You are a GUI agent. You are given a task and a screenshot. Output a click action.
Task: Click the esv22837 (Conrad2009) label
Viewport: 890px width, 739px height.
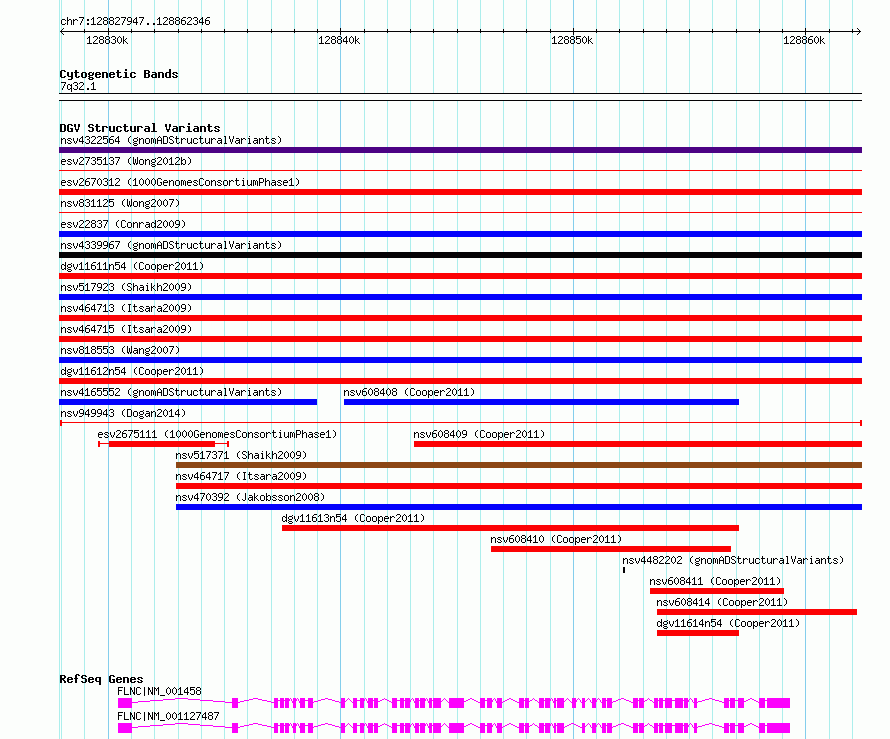click(x=123, y=224)
